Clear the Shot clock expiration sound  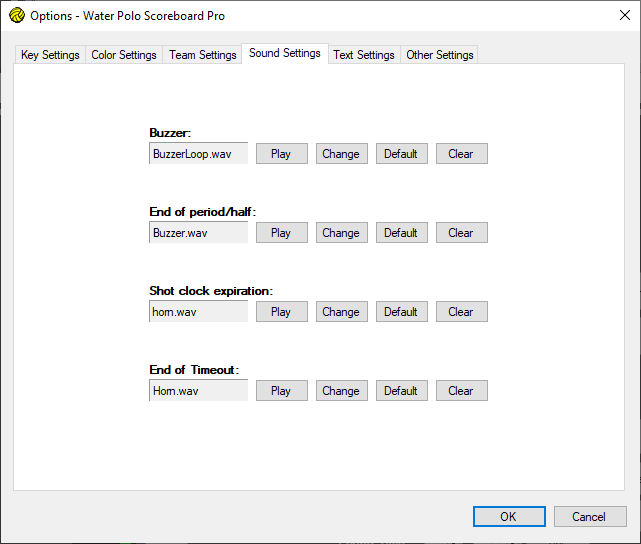pos(461,312)
